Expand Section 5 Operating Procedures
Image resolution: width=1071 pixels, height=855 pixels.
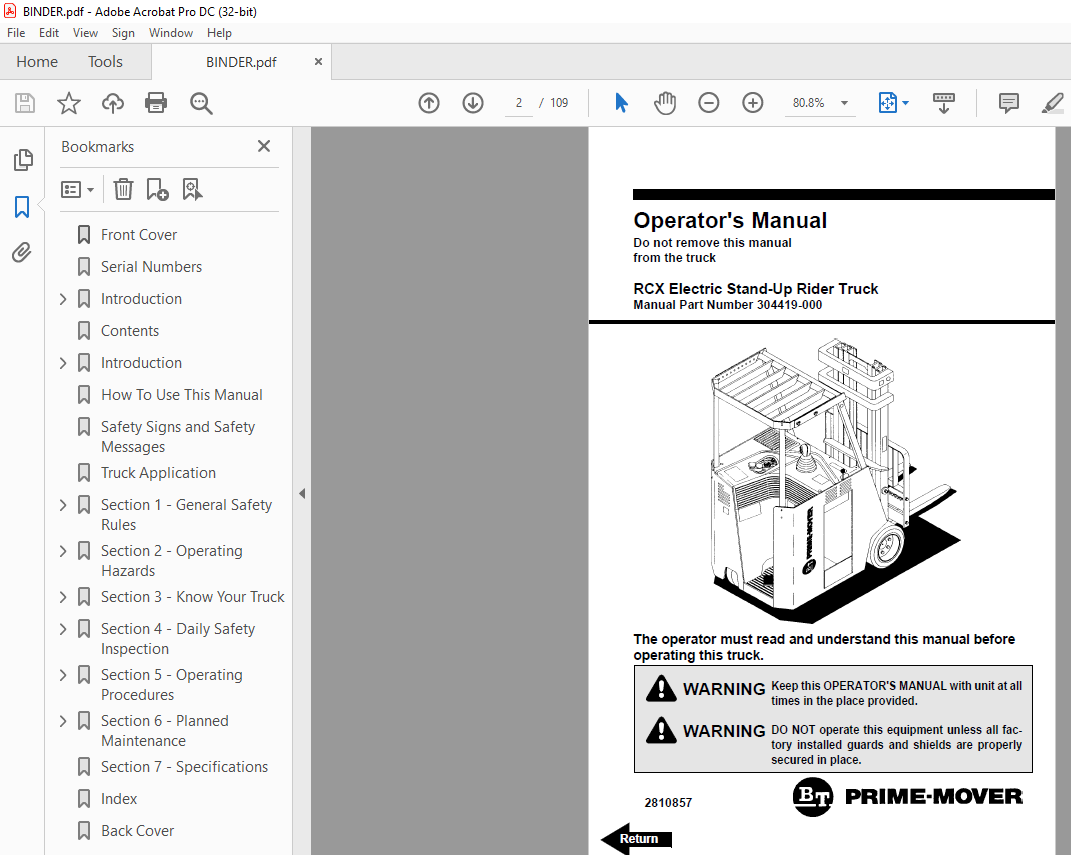(63, 675)
